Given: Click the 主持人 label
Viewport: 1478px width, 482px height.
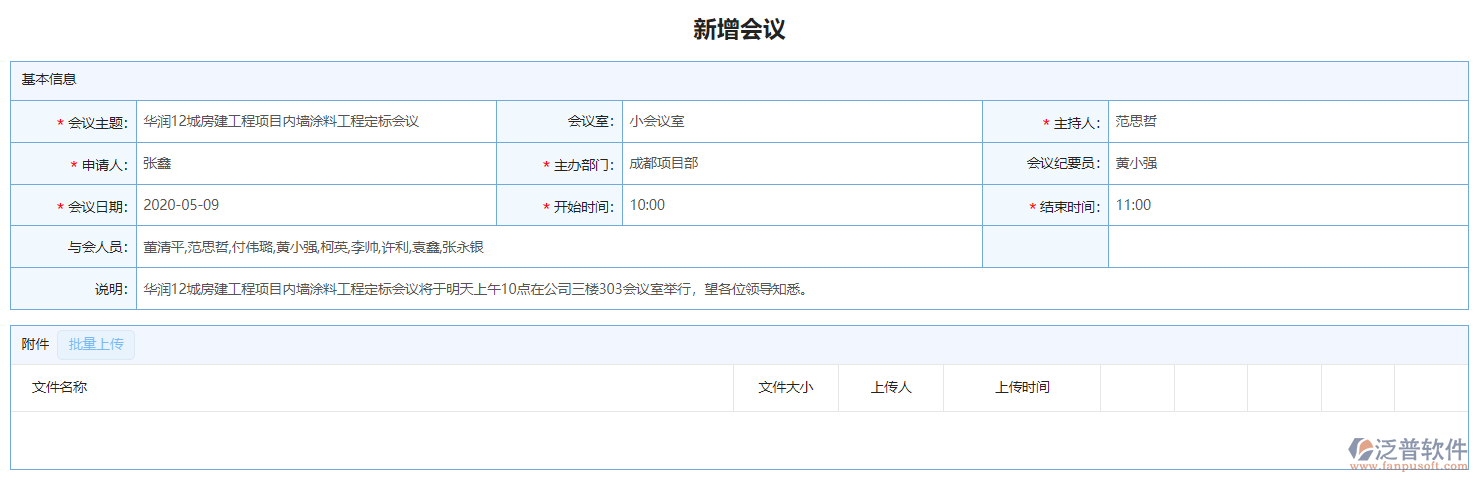Looking at the screenshot, I should (1077, 123).
